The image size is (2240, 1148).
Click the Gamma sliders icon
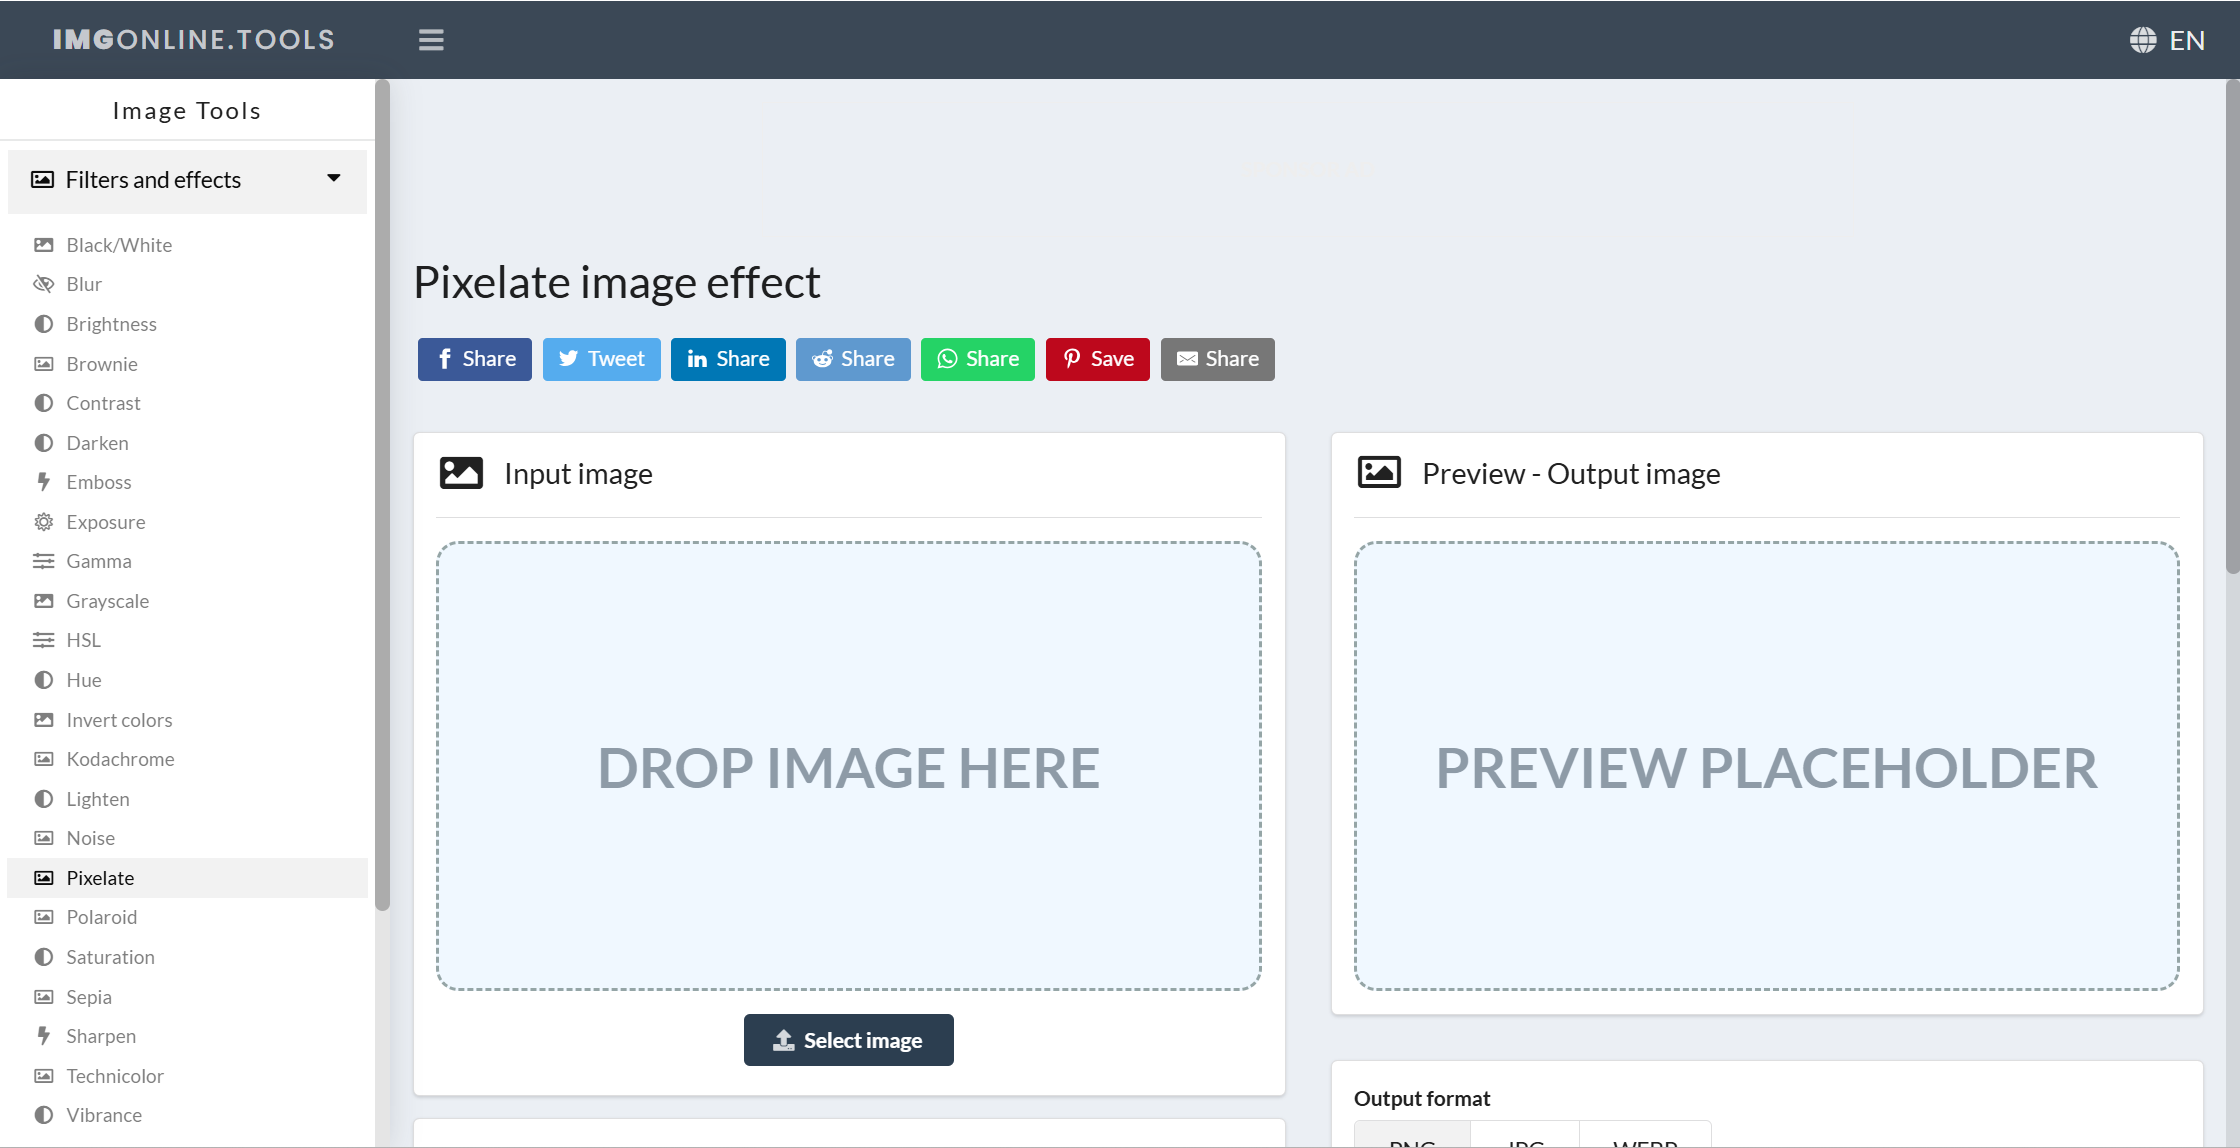(x=43, y=561)
